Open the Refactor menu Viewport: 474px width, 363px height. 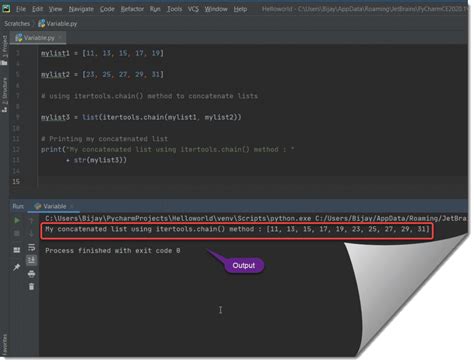click(132, 9)
